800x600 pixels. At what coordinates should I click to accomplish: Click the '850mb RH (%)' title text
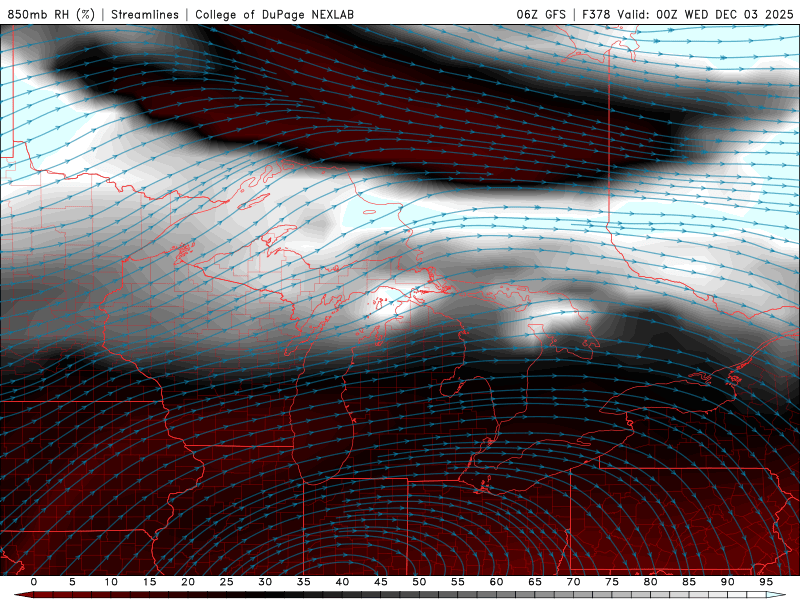pos(51,15)
